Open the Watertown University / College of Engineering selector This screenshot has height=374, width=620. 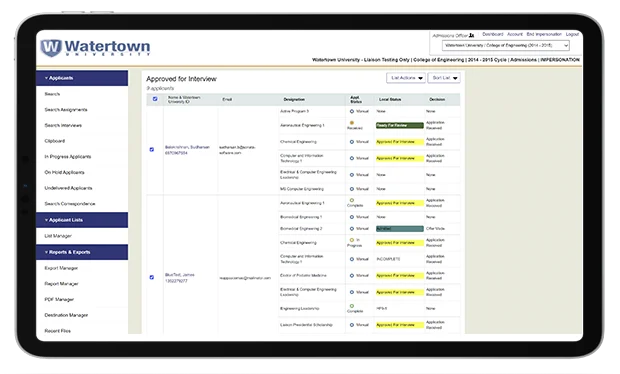[x=505, y=45]
